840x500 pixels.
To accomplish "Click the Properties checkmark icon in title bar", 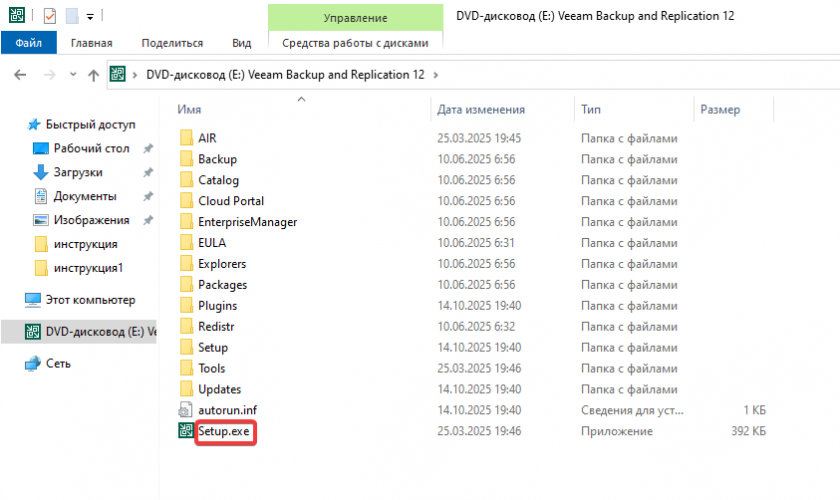I will (x=50, y=16).
